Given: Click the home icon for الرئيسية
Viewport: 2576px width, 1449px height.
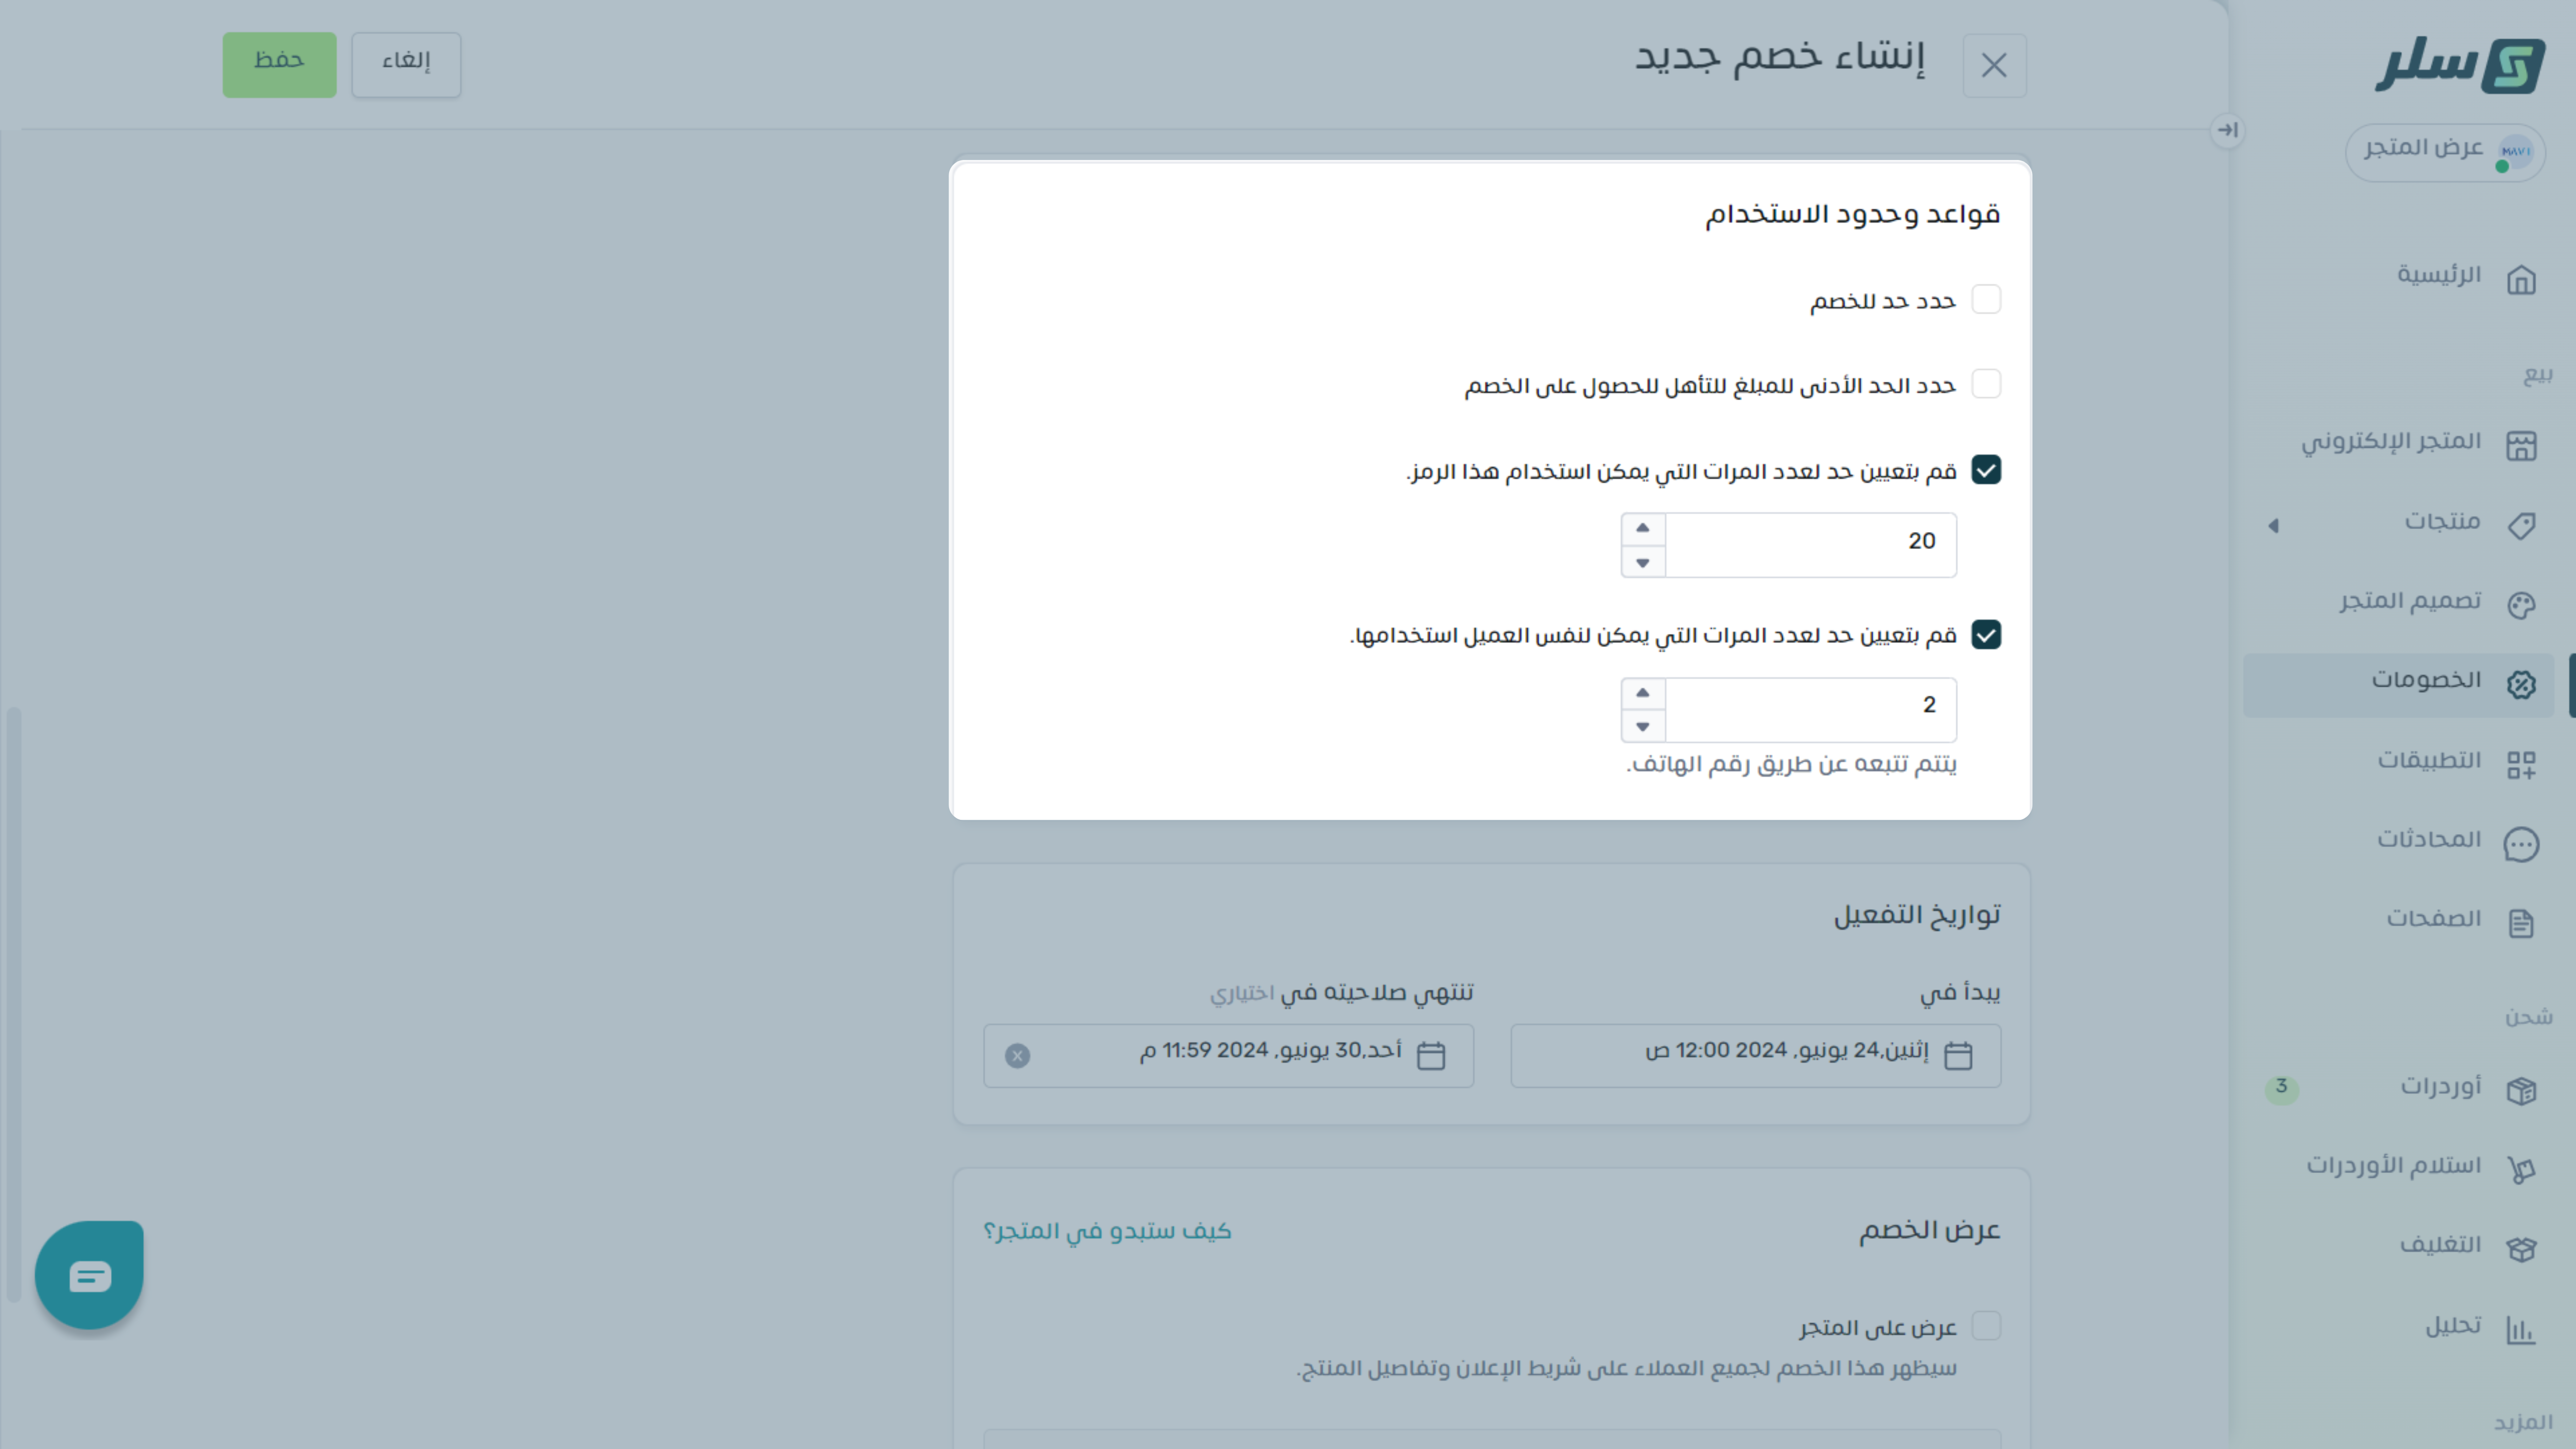Looking at the screenshot, I should pos(2521,279).
